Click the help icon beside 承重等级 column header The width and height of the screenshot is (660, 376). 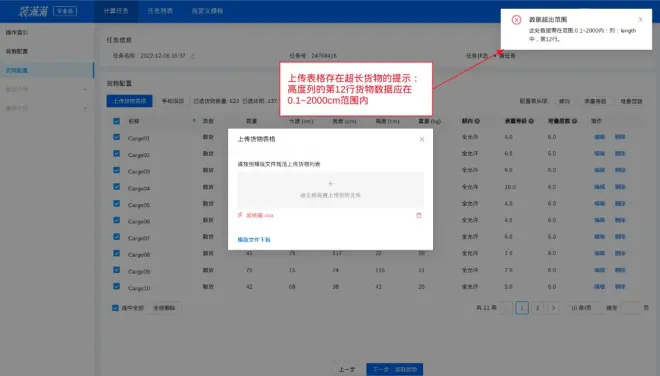tap(531, 121)
